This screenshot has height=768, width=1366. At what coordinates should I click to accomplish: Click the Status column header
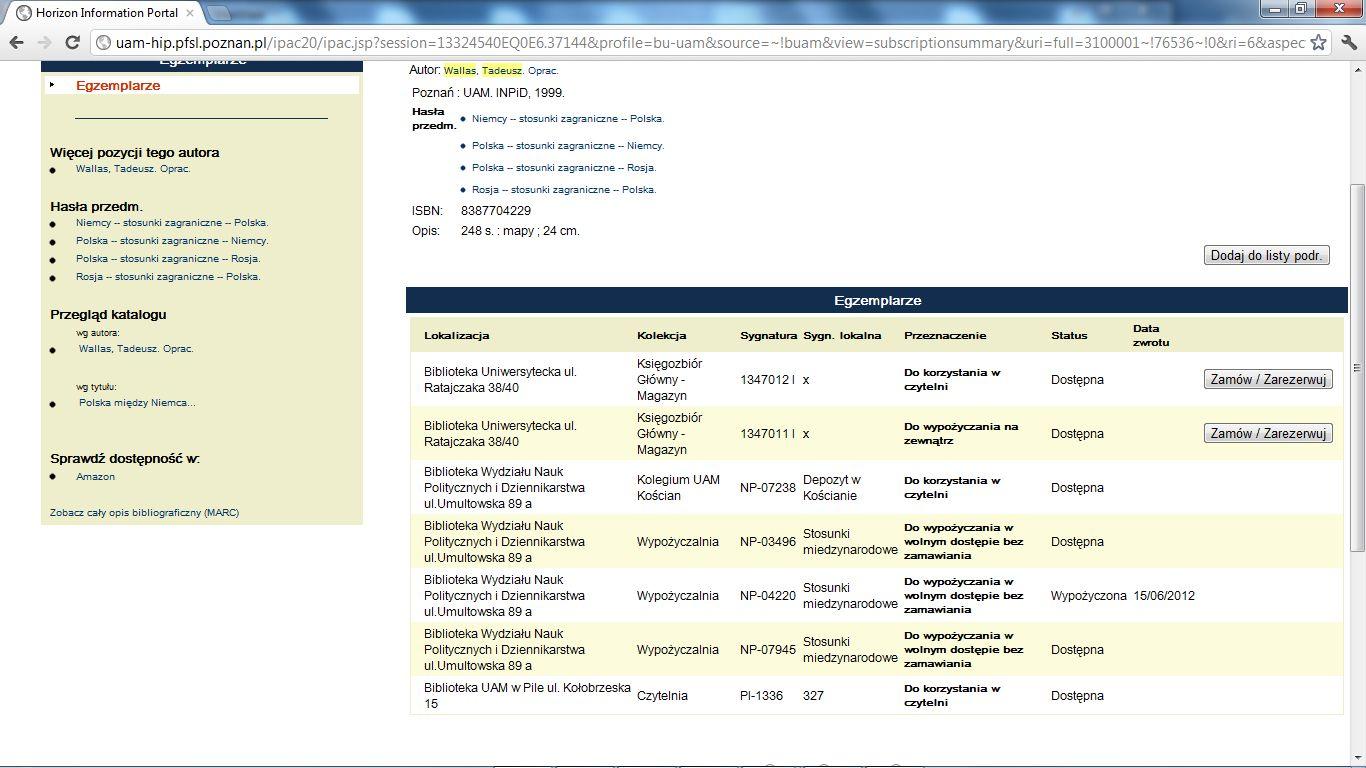[1069, 335]
